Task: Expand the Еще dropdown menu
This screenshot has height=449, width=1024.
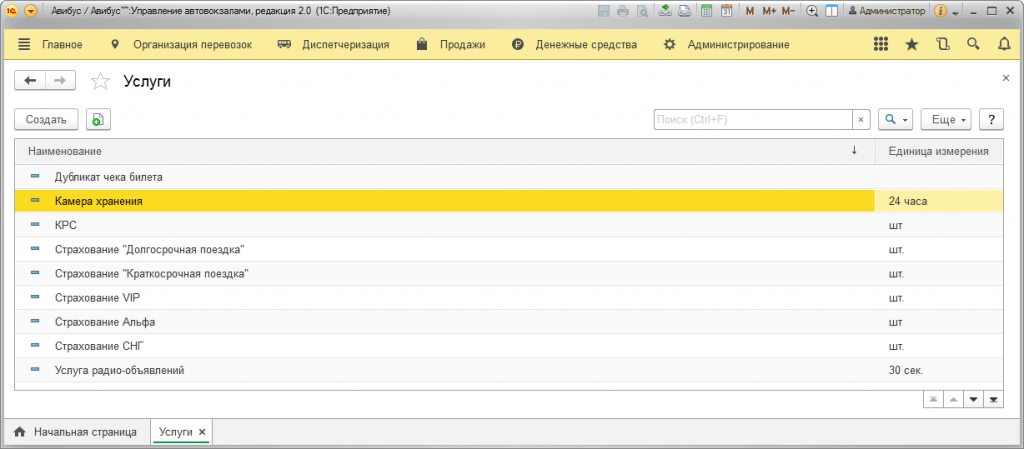Action: pos(945,120)
